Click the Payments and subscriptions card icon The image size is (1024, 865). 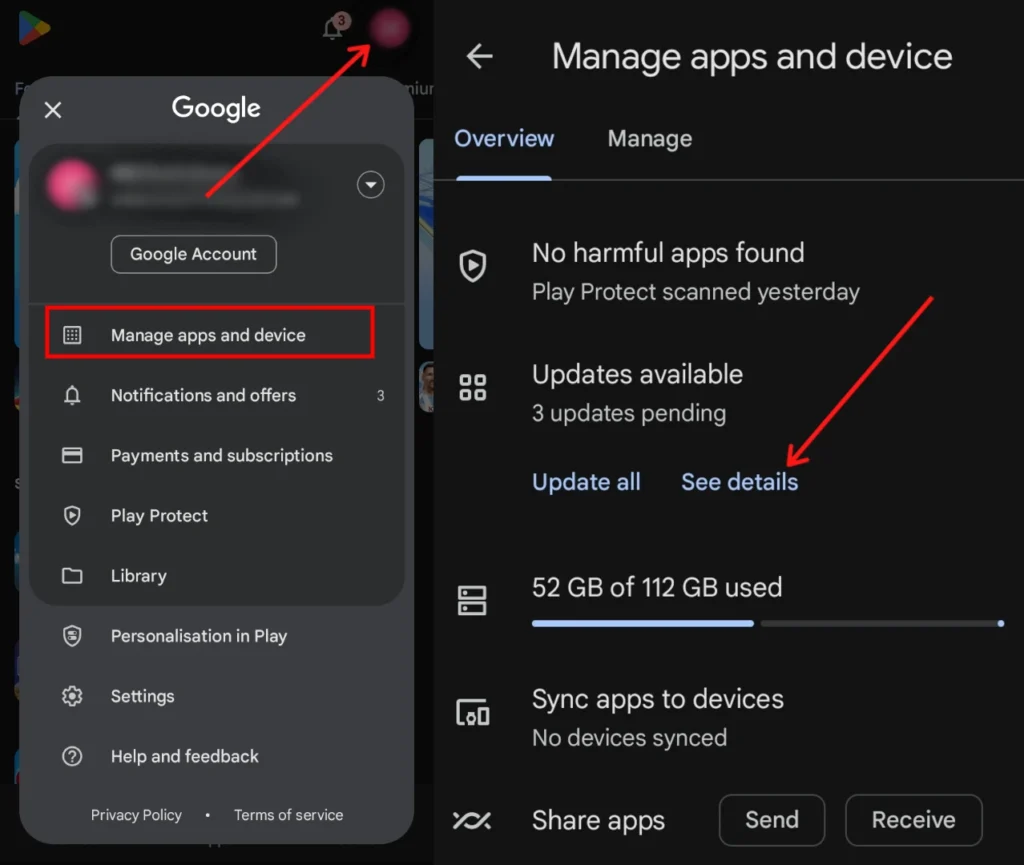(x=72, y=456)
